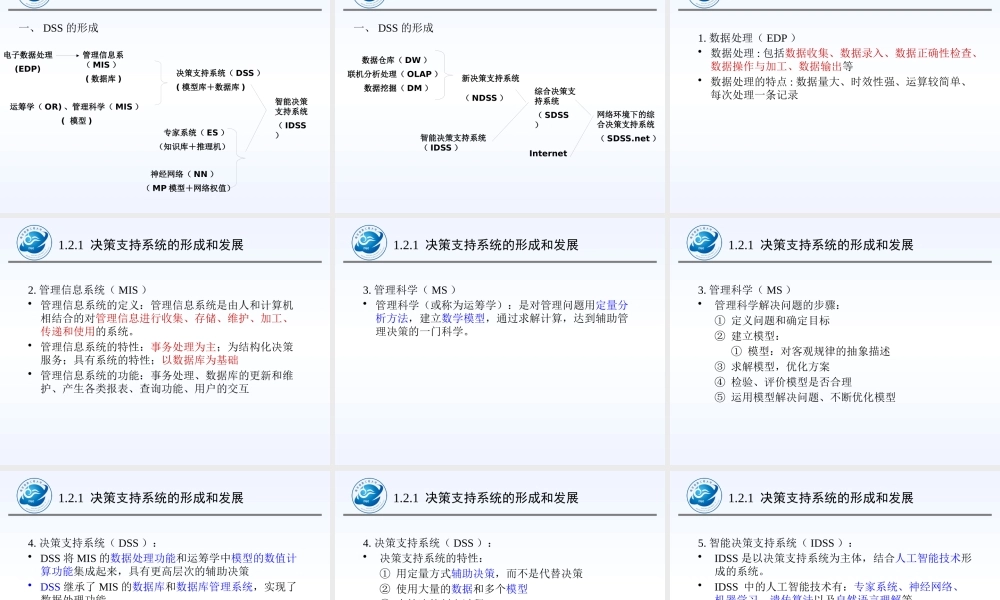1000x600 pixels.
Task: Click step ⑤ 运用模型解决问题、不断优化模型
Action: [x=805, y=397]
